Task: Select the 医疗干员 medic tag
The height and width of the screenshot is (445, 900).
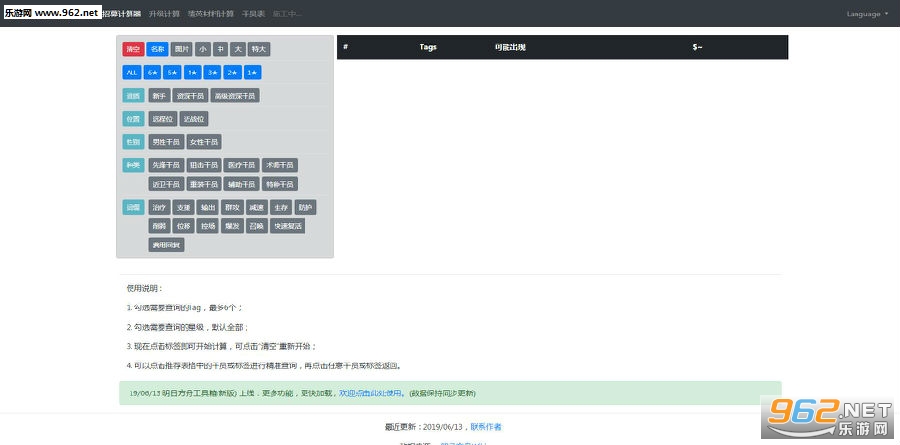Action: pyautogui.click(x=242, y=165)
